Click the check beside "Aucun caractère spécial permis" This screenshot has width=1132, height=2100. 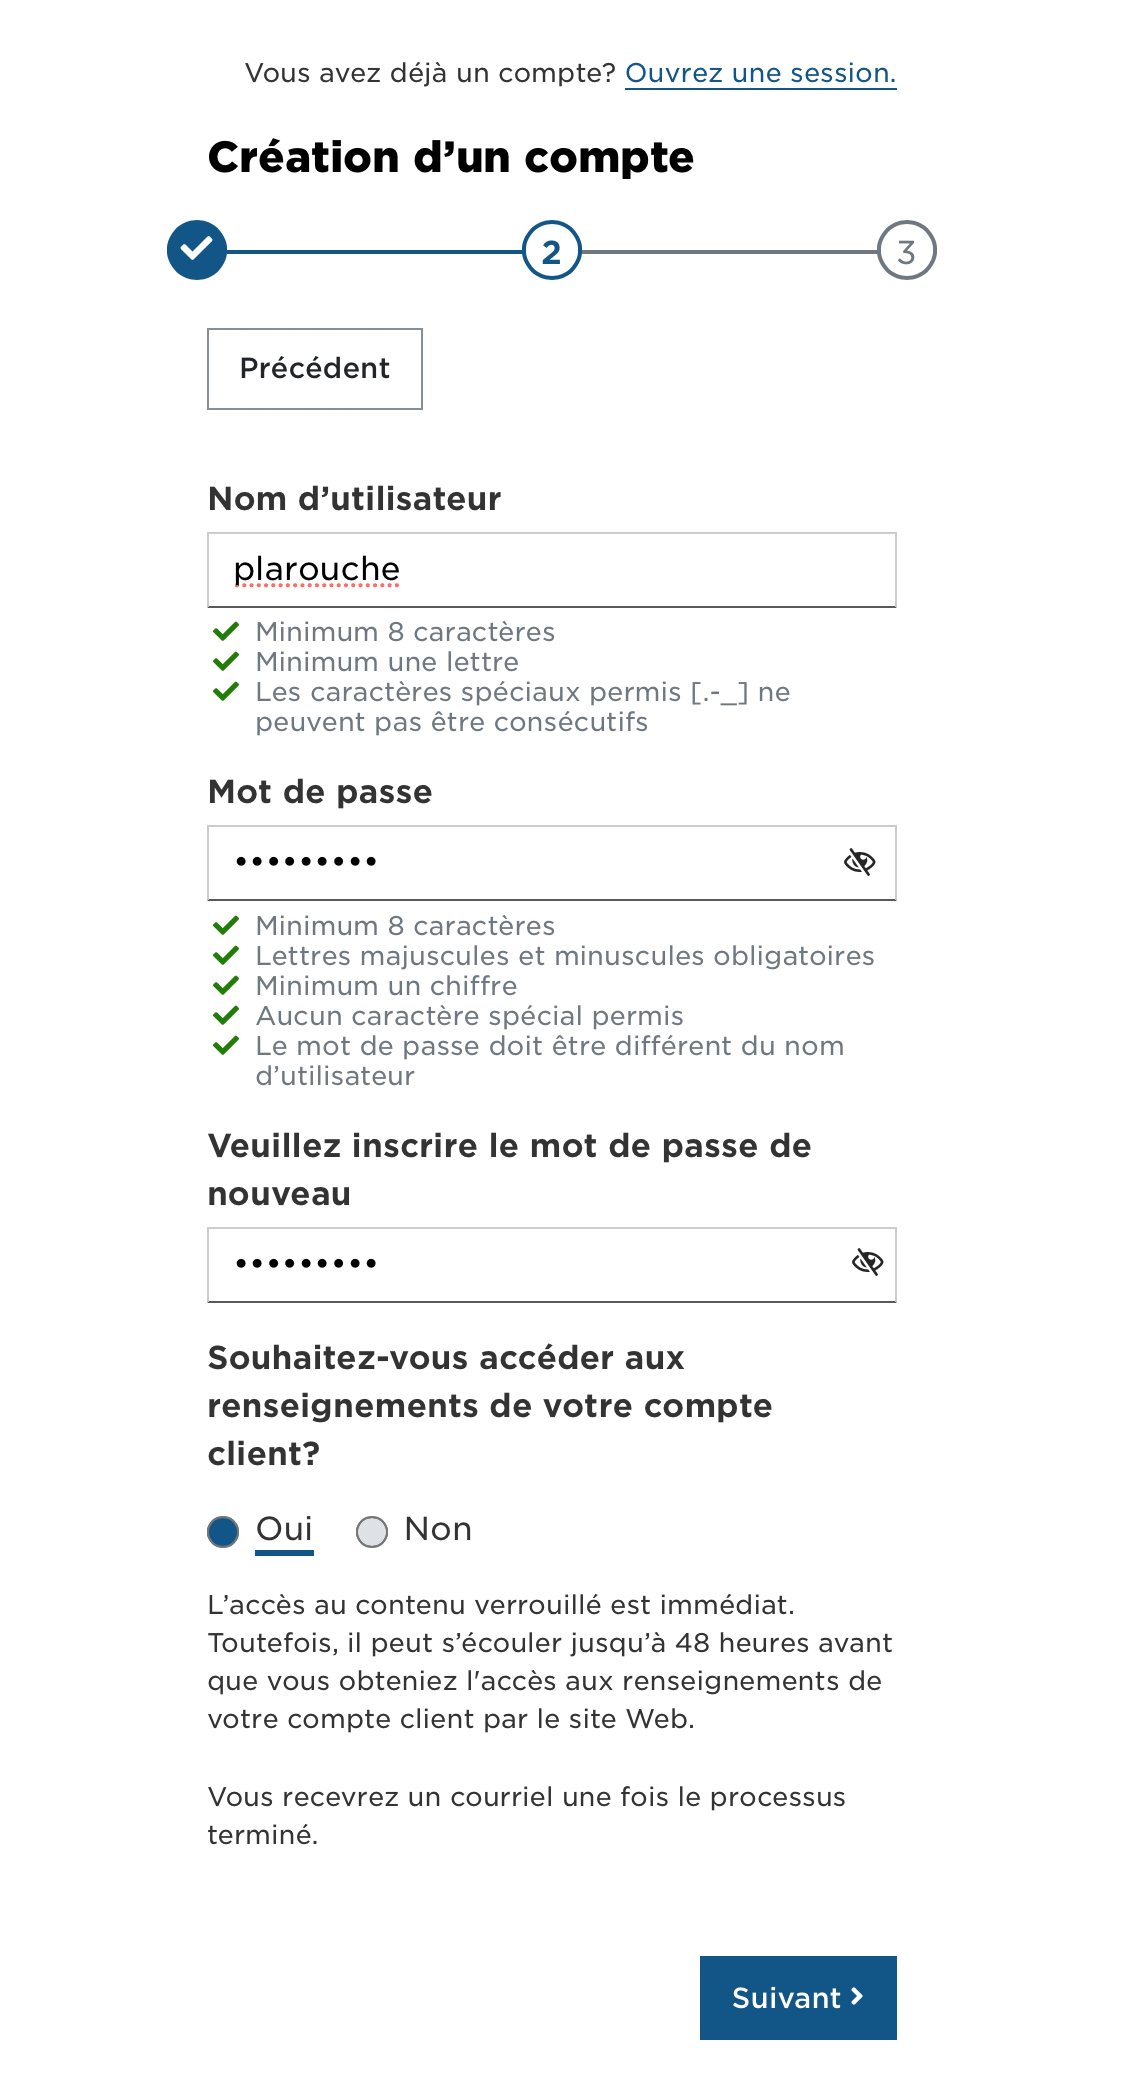click(x=226, y=1016)
